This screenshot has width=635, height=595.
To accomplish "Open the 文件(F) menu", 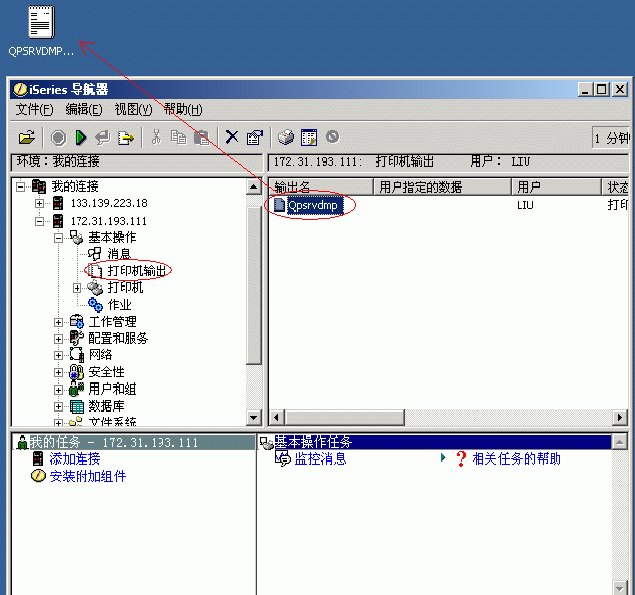I will [x=34, y=109].
